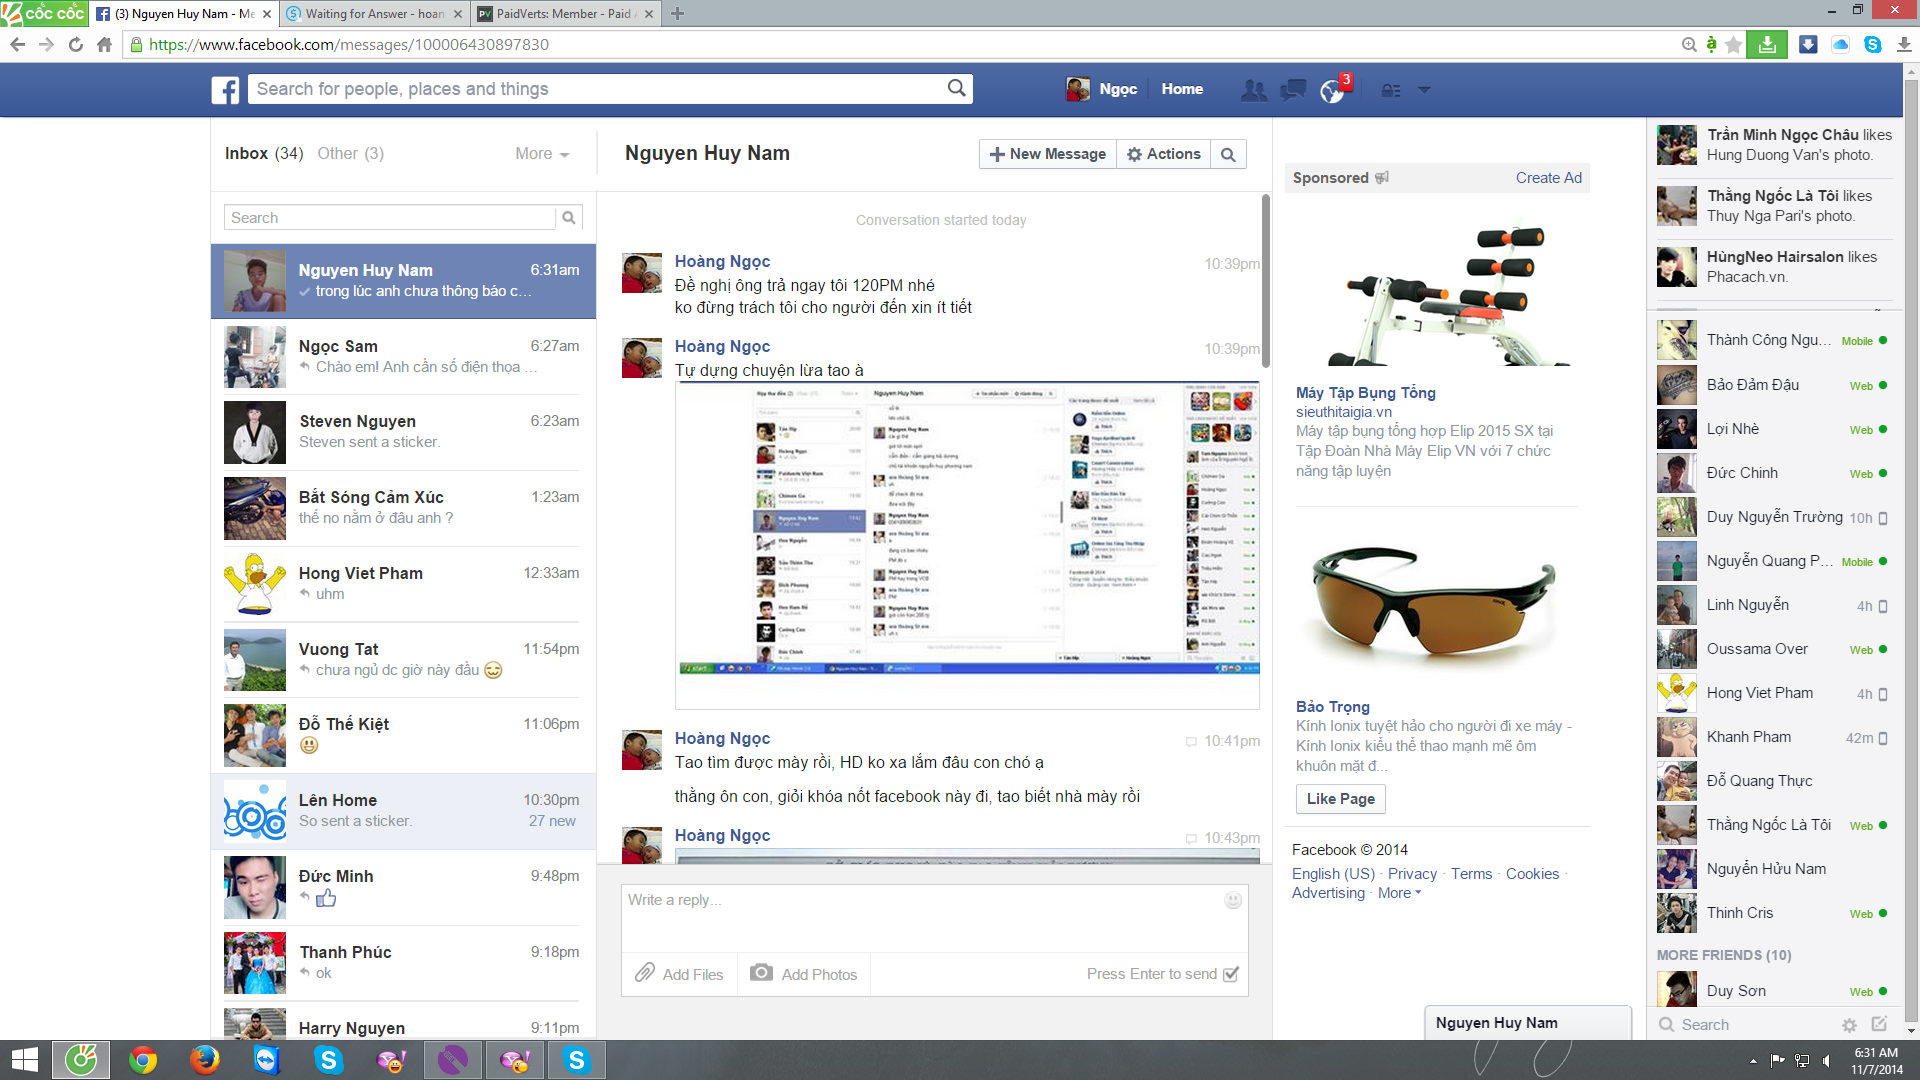
Task: Click the Add Files paperclip button
Action: point(679,974)
